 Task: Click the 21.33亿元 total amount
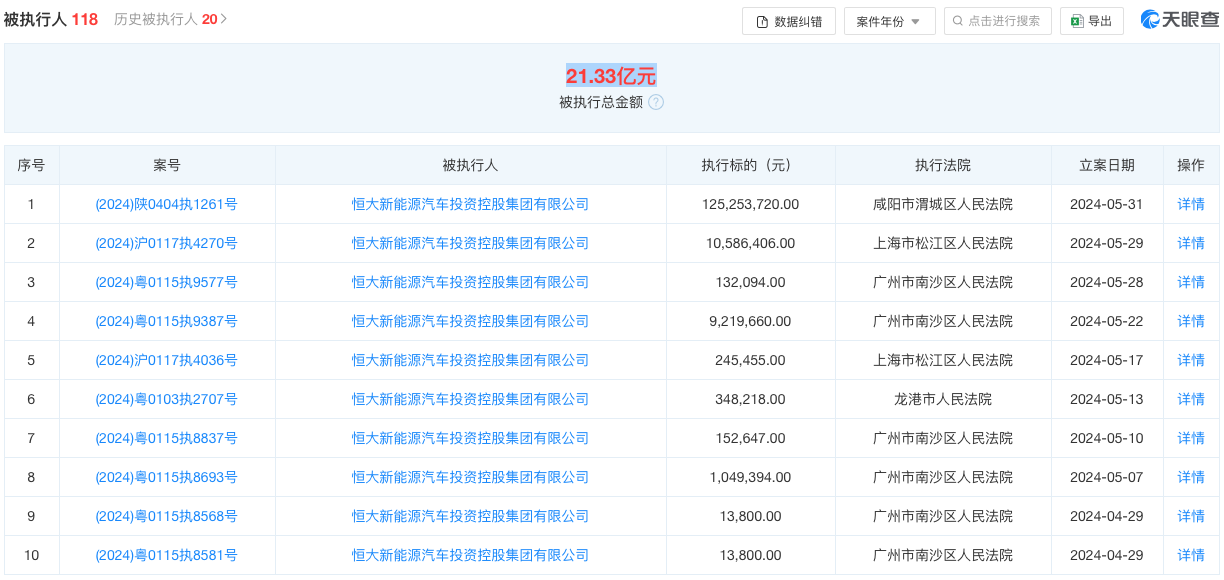[611, 75]
